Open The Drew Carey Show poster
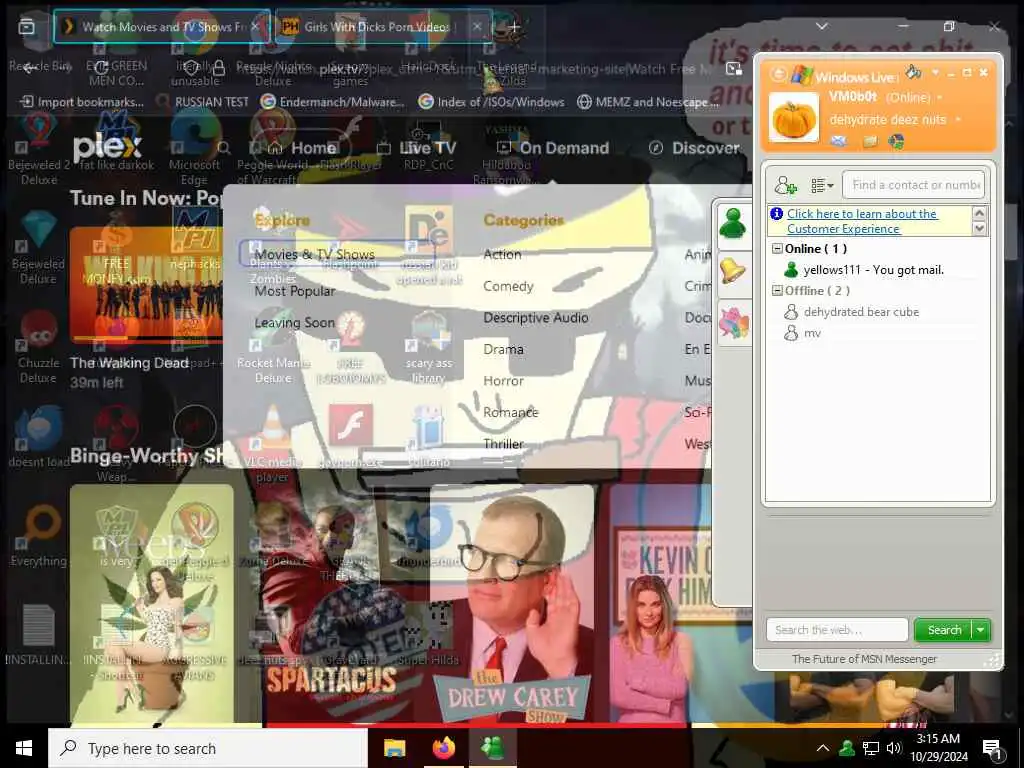 click(x=513, y=604)
